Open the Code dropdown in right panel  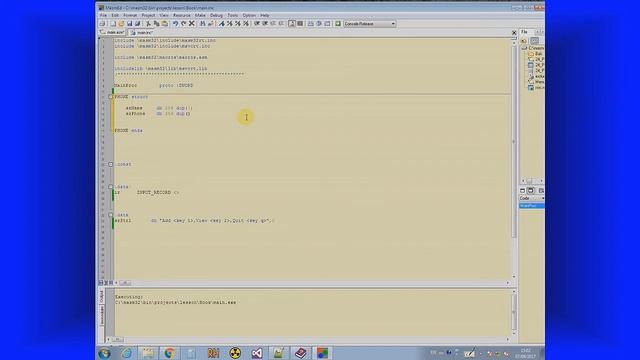point(532,198)
